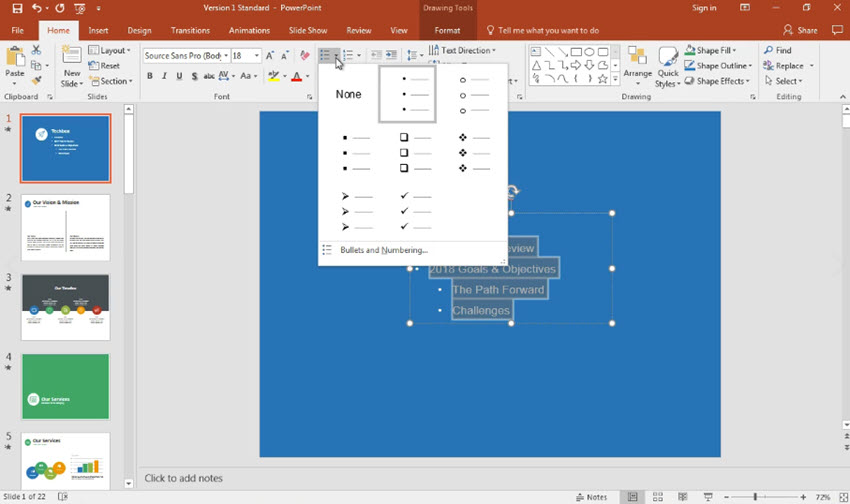Switch to the Transitions tab
Screen dimensions: 850x504
click(190, 30)
